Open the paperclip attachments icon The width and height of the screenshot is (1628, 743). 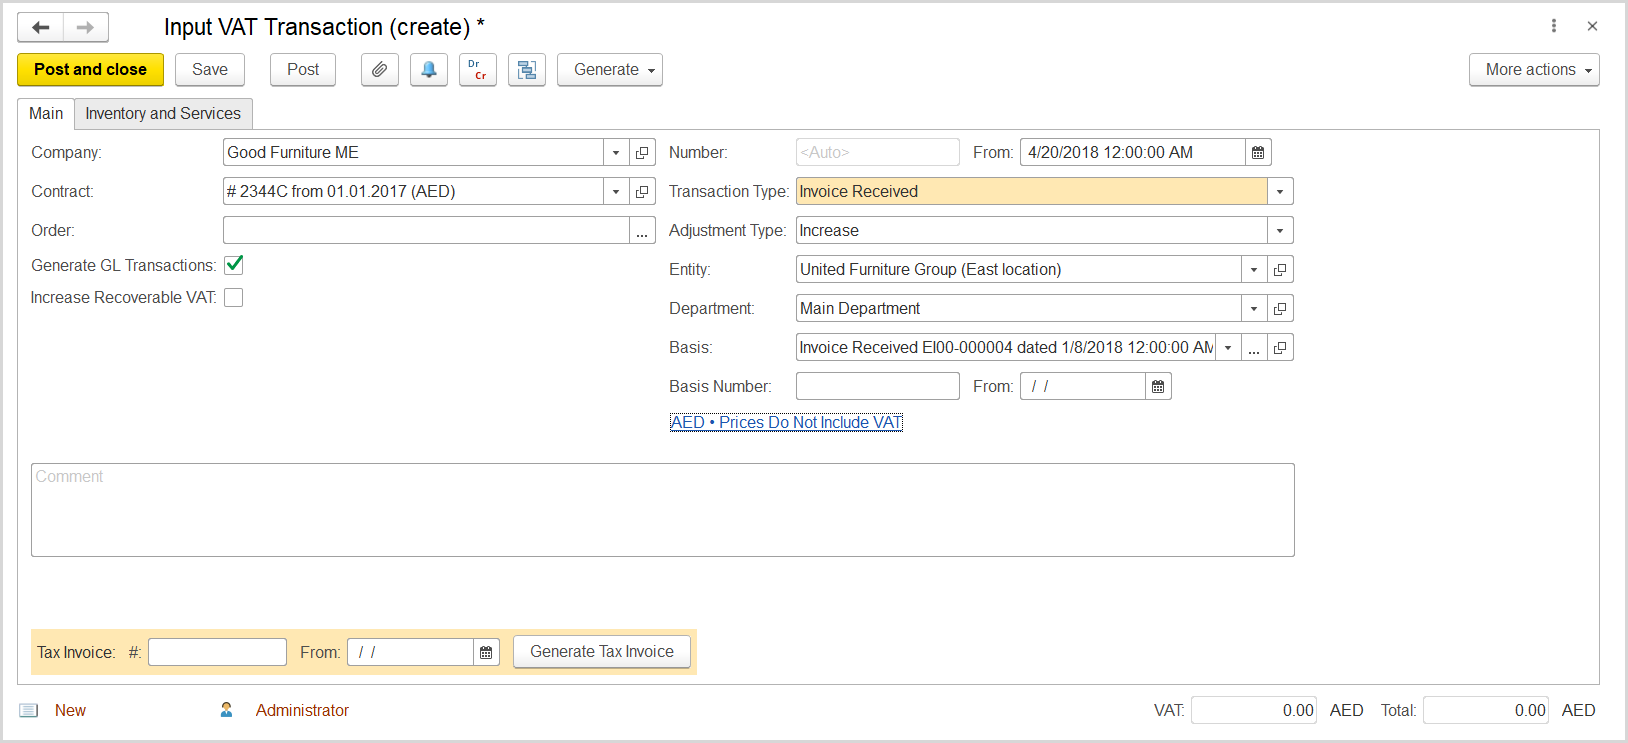point(380,70)
